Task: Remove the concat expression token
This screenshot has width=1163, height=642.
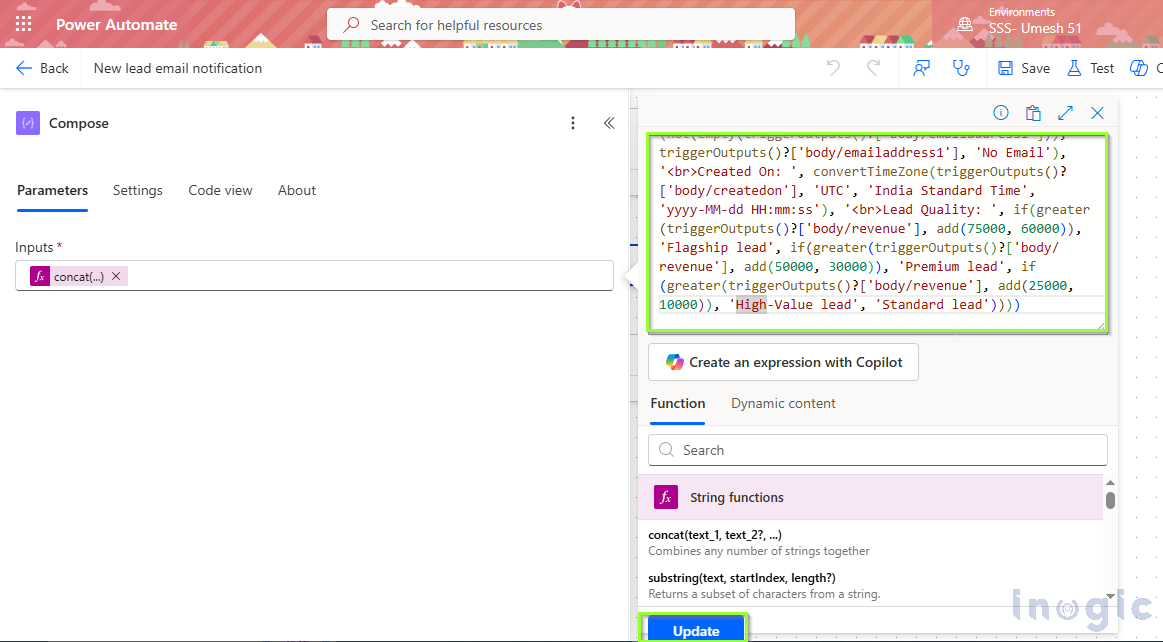Action: point(116,276)
